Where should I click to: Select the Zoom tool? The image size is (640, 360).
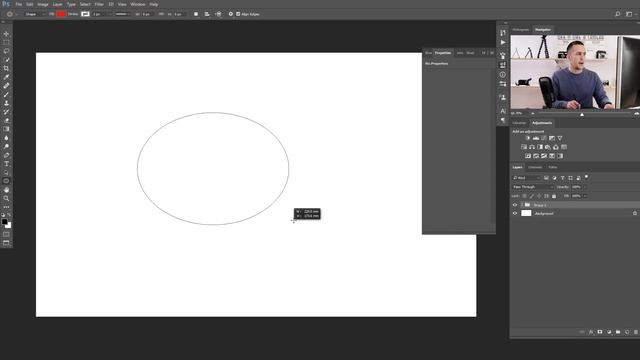pyautogui.click(x=6, y=198)
